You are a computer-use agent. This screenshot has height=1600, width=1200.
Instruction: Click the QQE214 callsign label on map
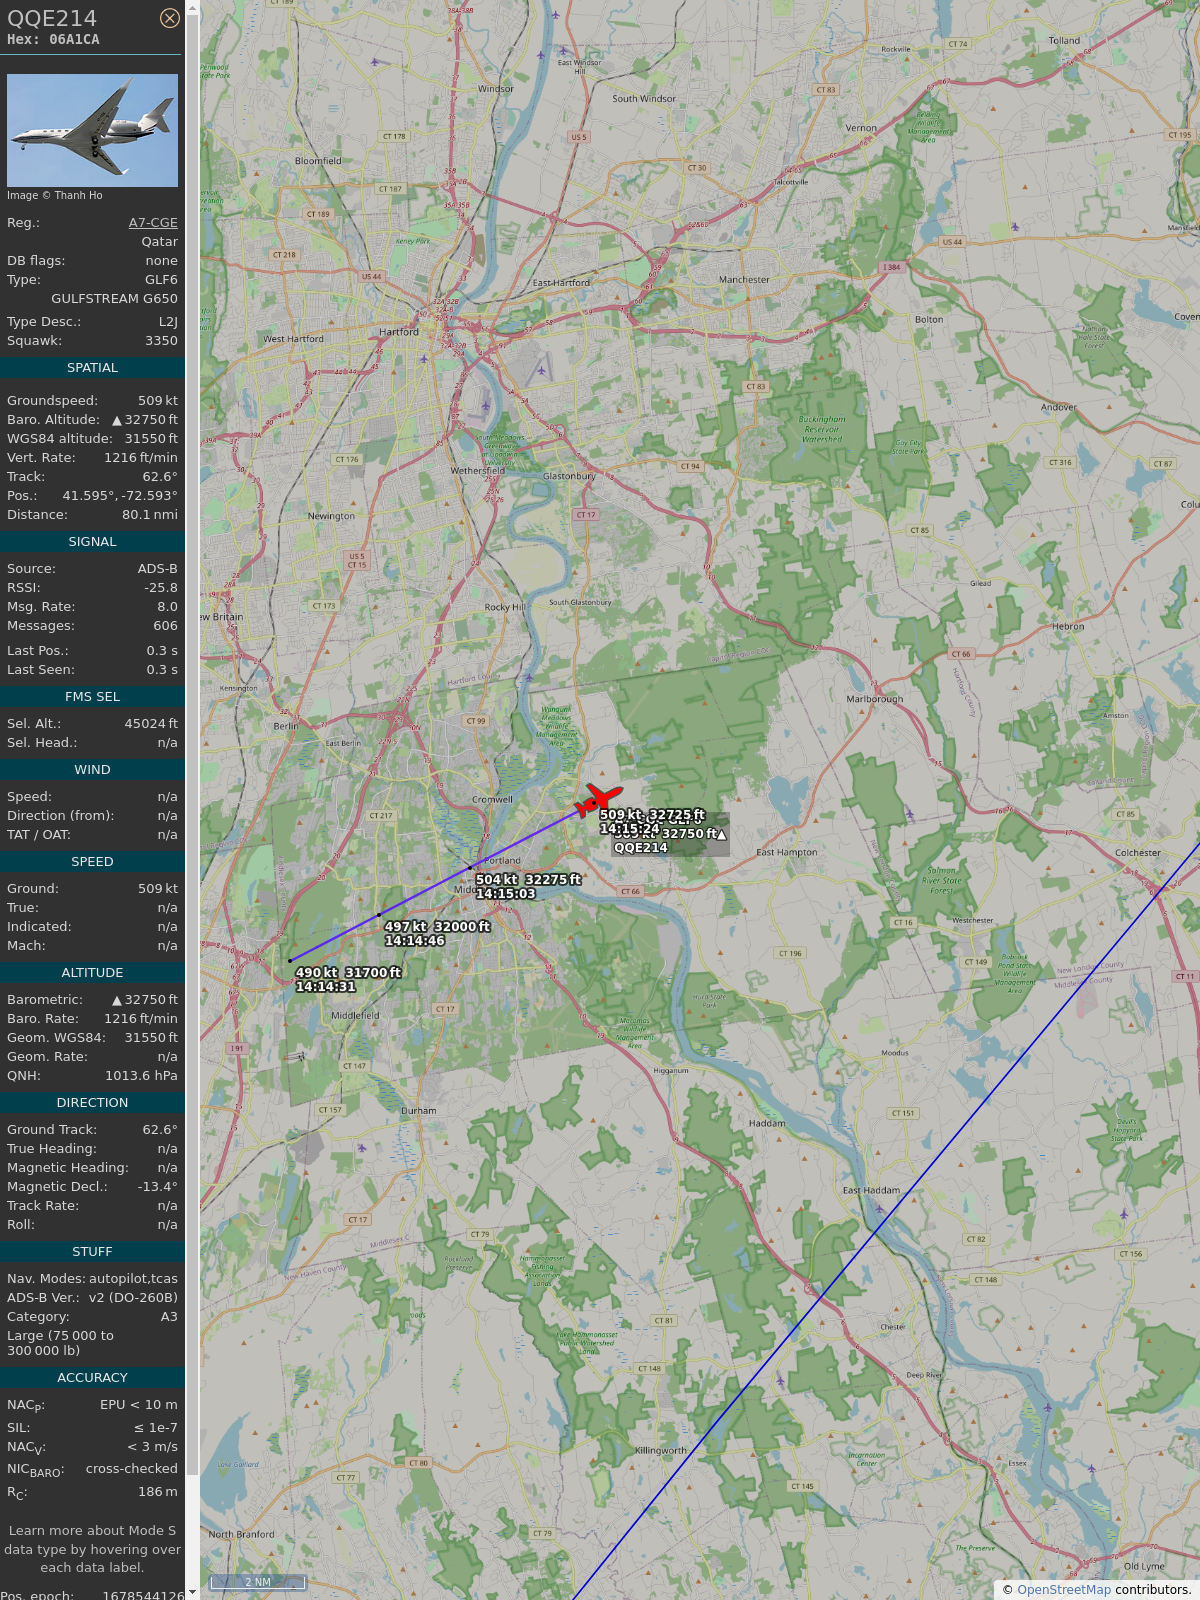tap(640, 848)
